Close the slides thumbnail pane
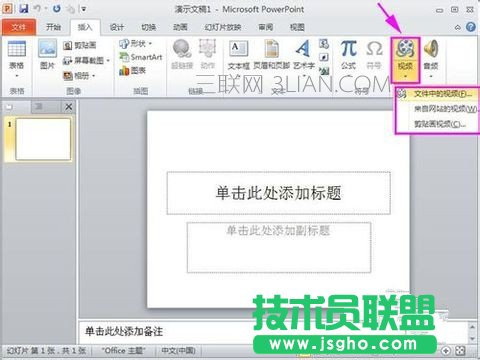This screenshot has width=480, height=360. pos(69,107)
